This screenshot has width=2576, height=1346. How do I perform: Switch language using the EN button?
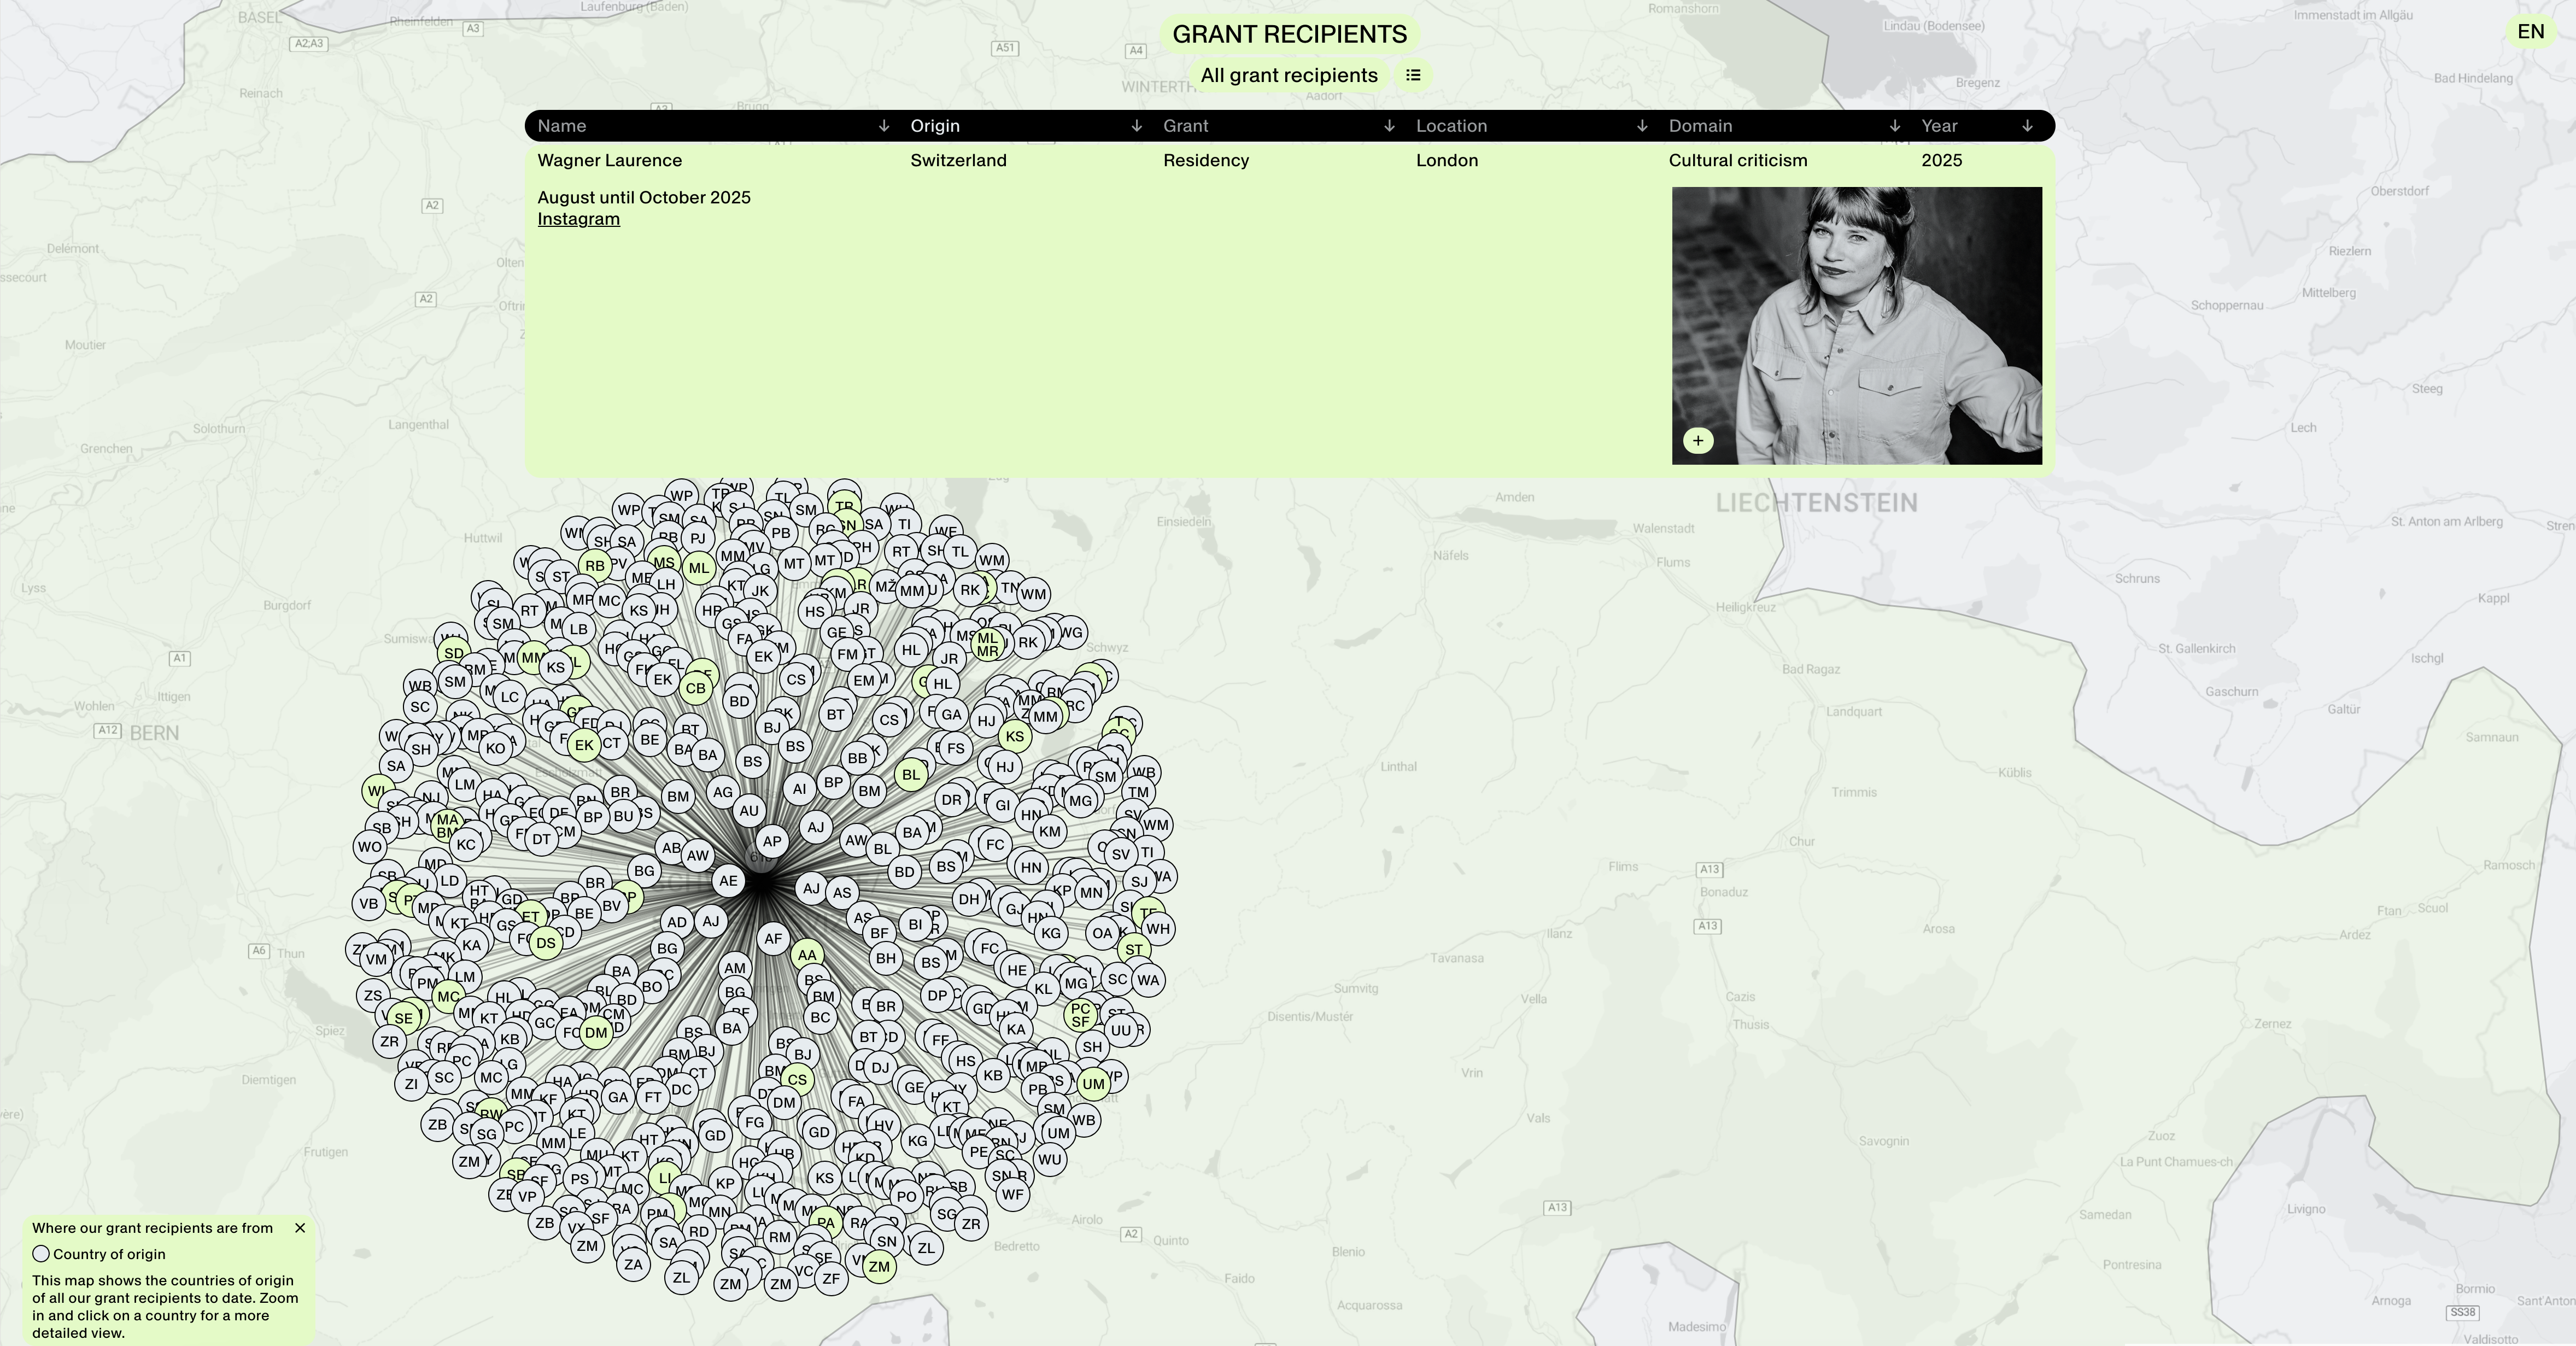[x=2530, y=32]
